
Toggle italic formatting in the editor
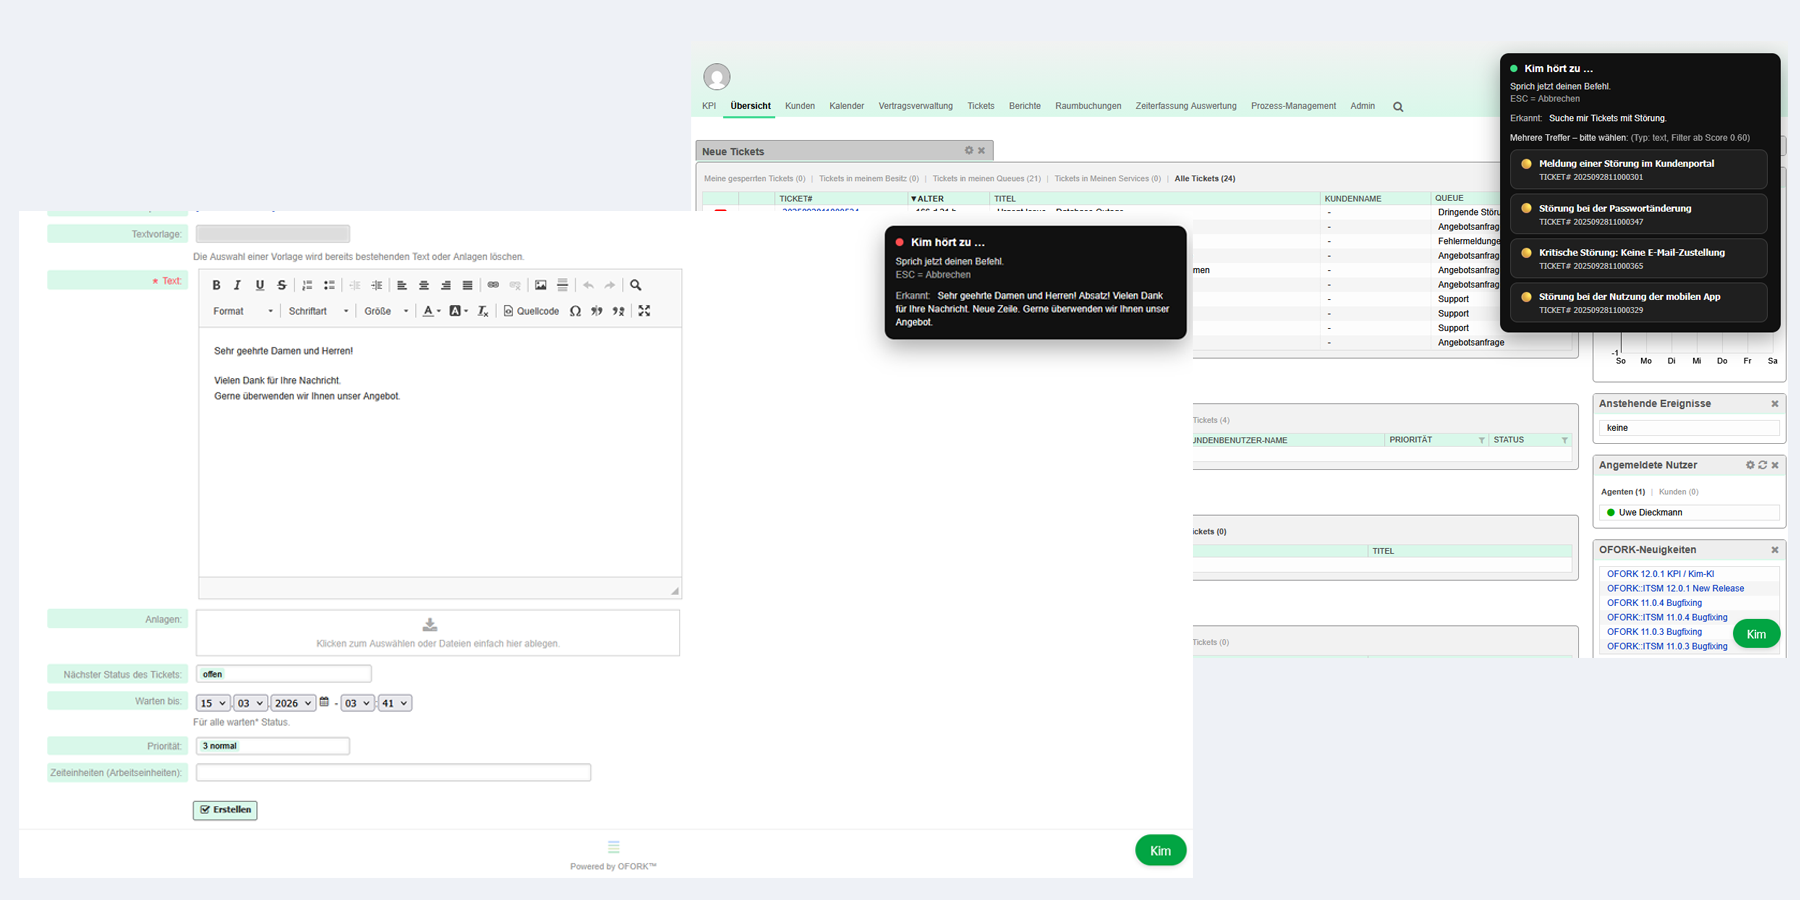238,285
